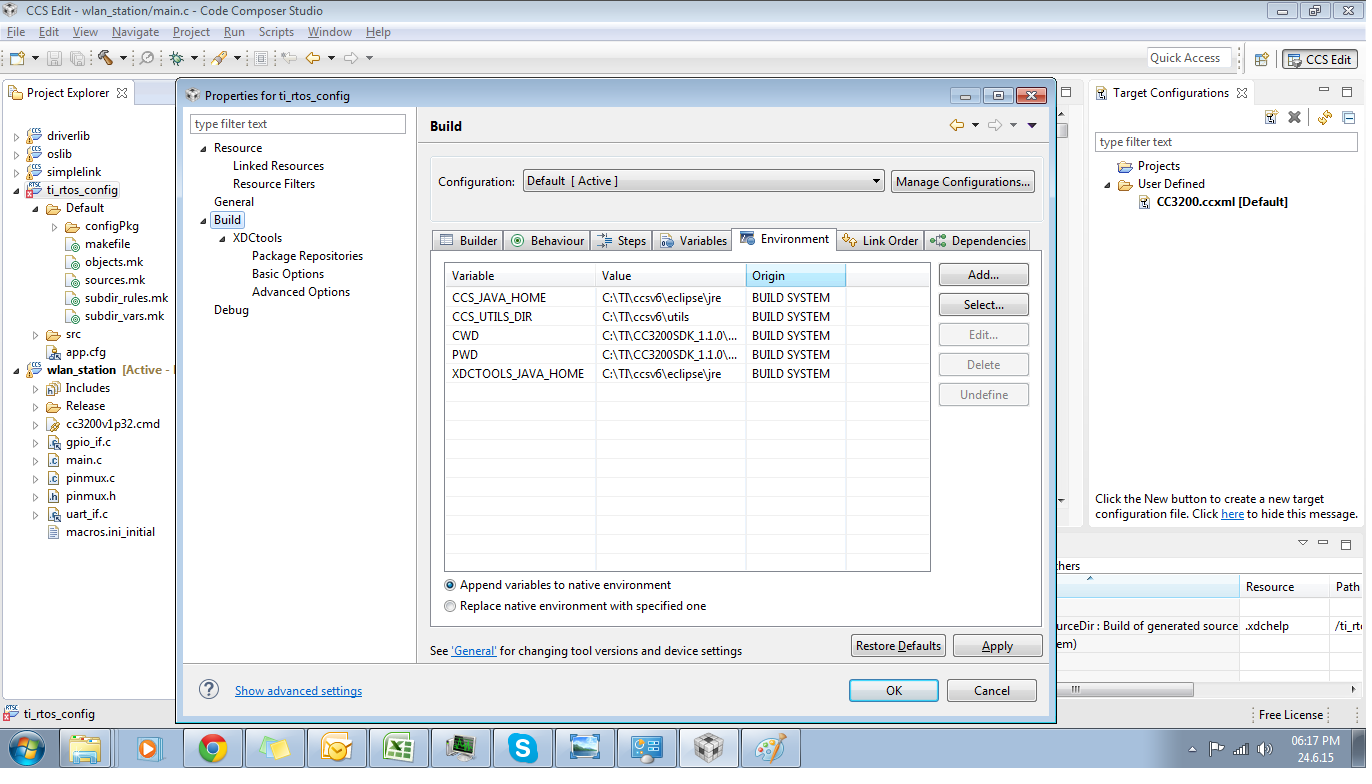The width and height of the screenshot is (1372, 784).
Task: Click the 'General' link at dialog bottom
Action: coord(474,651)
